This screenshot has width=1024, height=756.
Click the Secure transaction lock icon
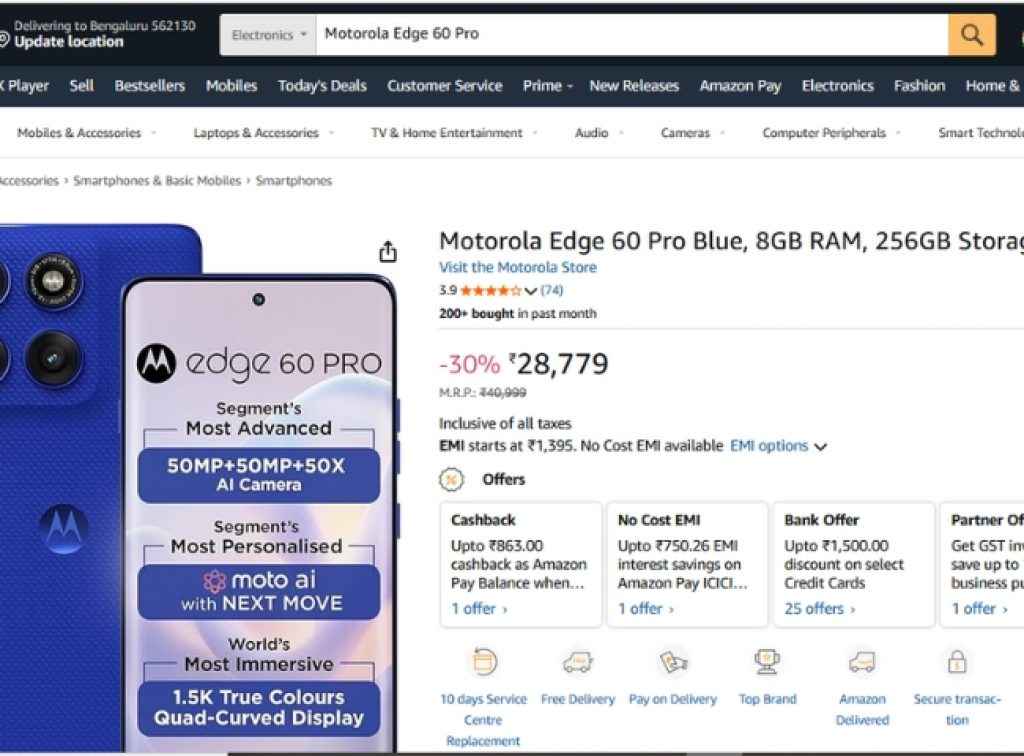(956, 663)
